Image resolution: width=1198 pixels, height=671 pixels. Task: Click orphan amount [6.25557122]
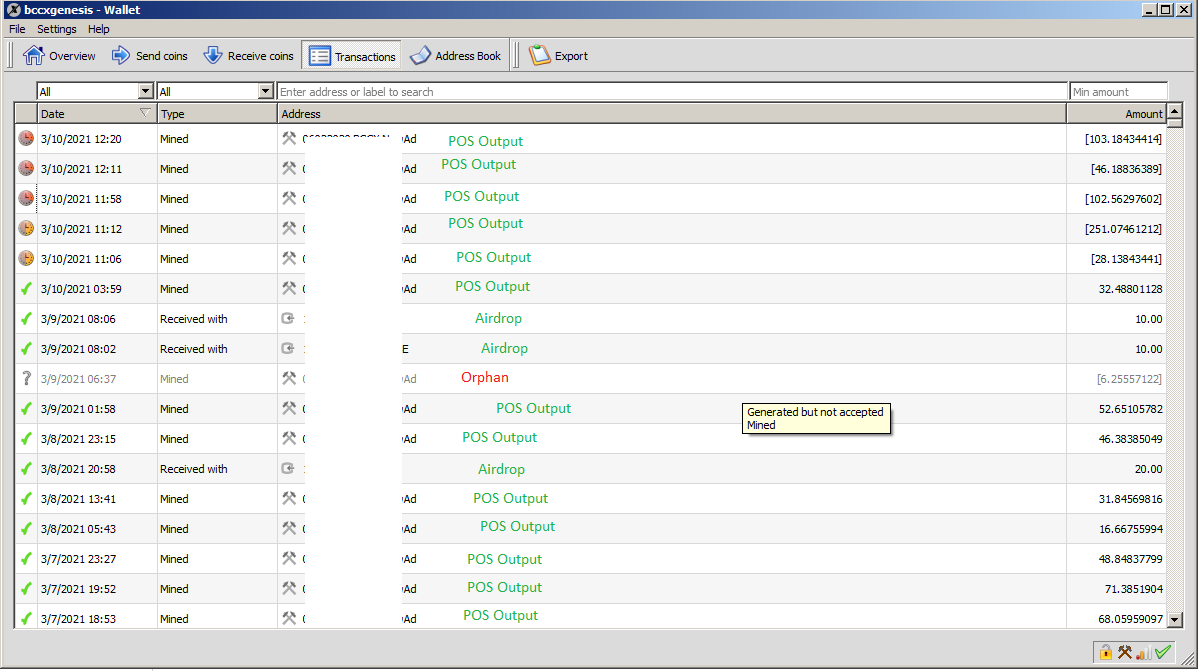pos(1129,379)
